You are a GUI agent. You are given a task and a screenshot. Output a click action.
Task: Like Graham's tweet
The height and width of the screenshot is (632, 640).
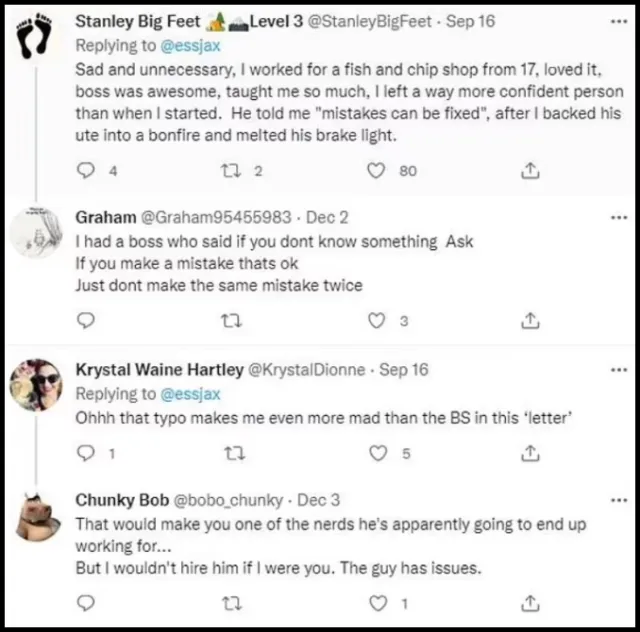point(376,321)
